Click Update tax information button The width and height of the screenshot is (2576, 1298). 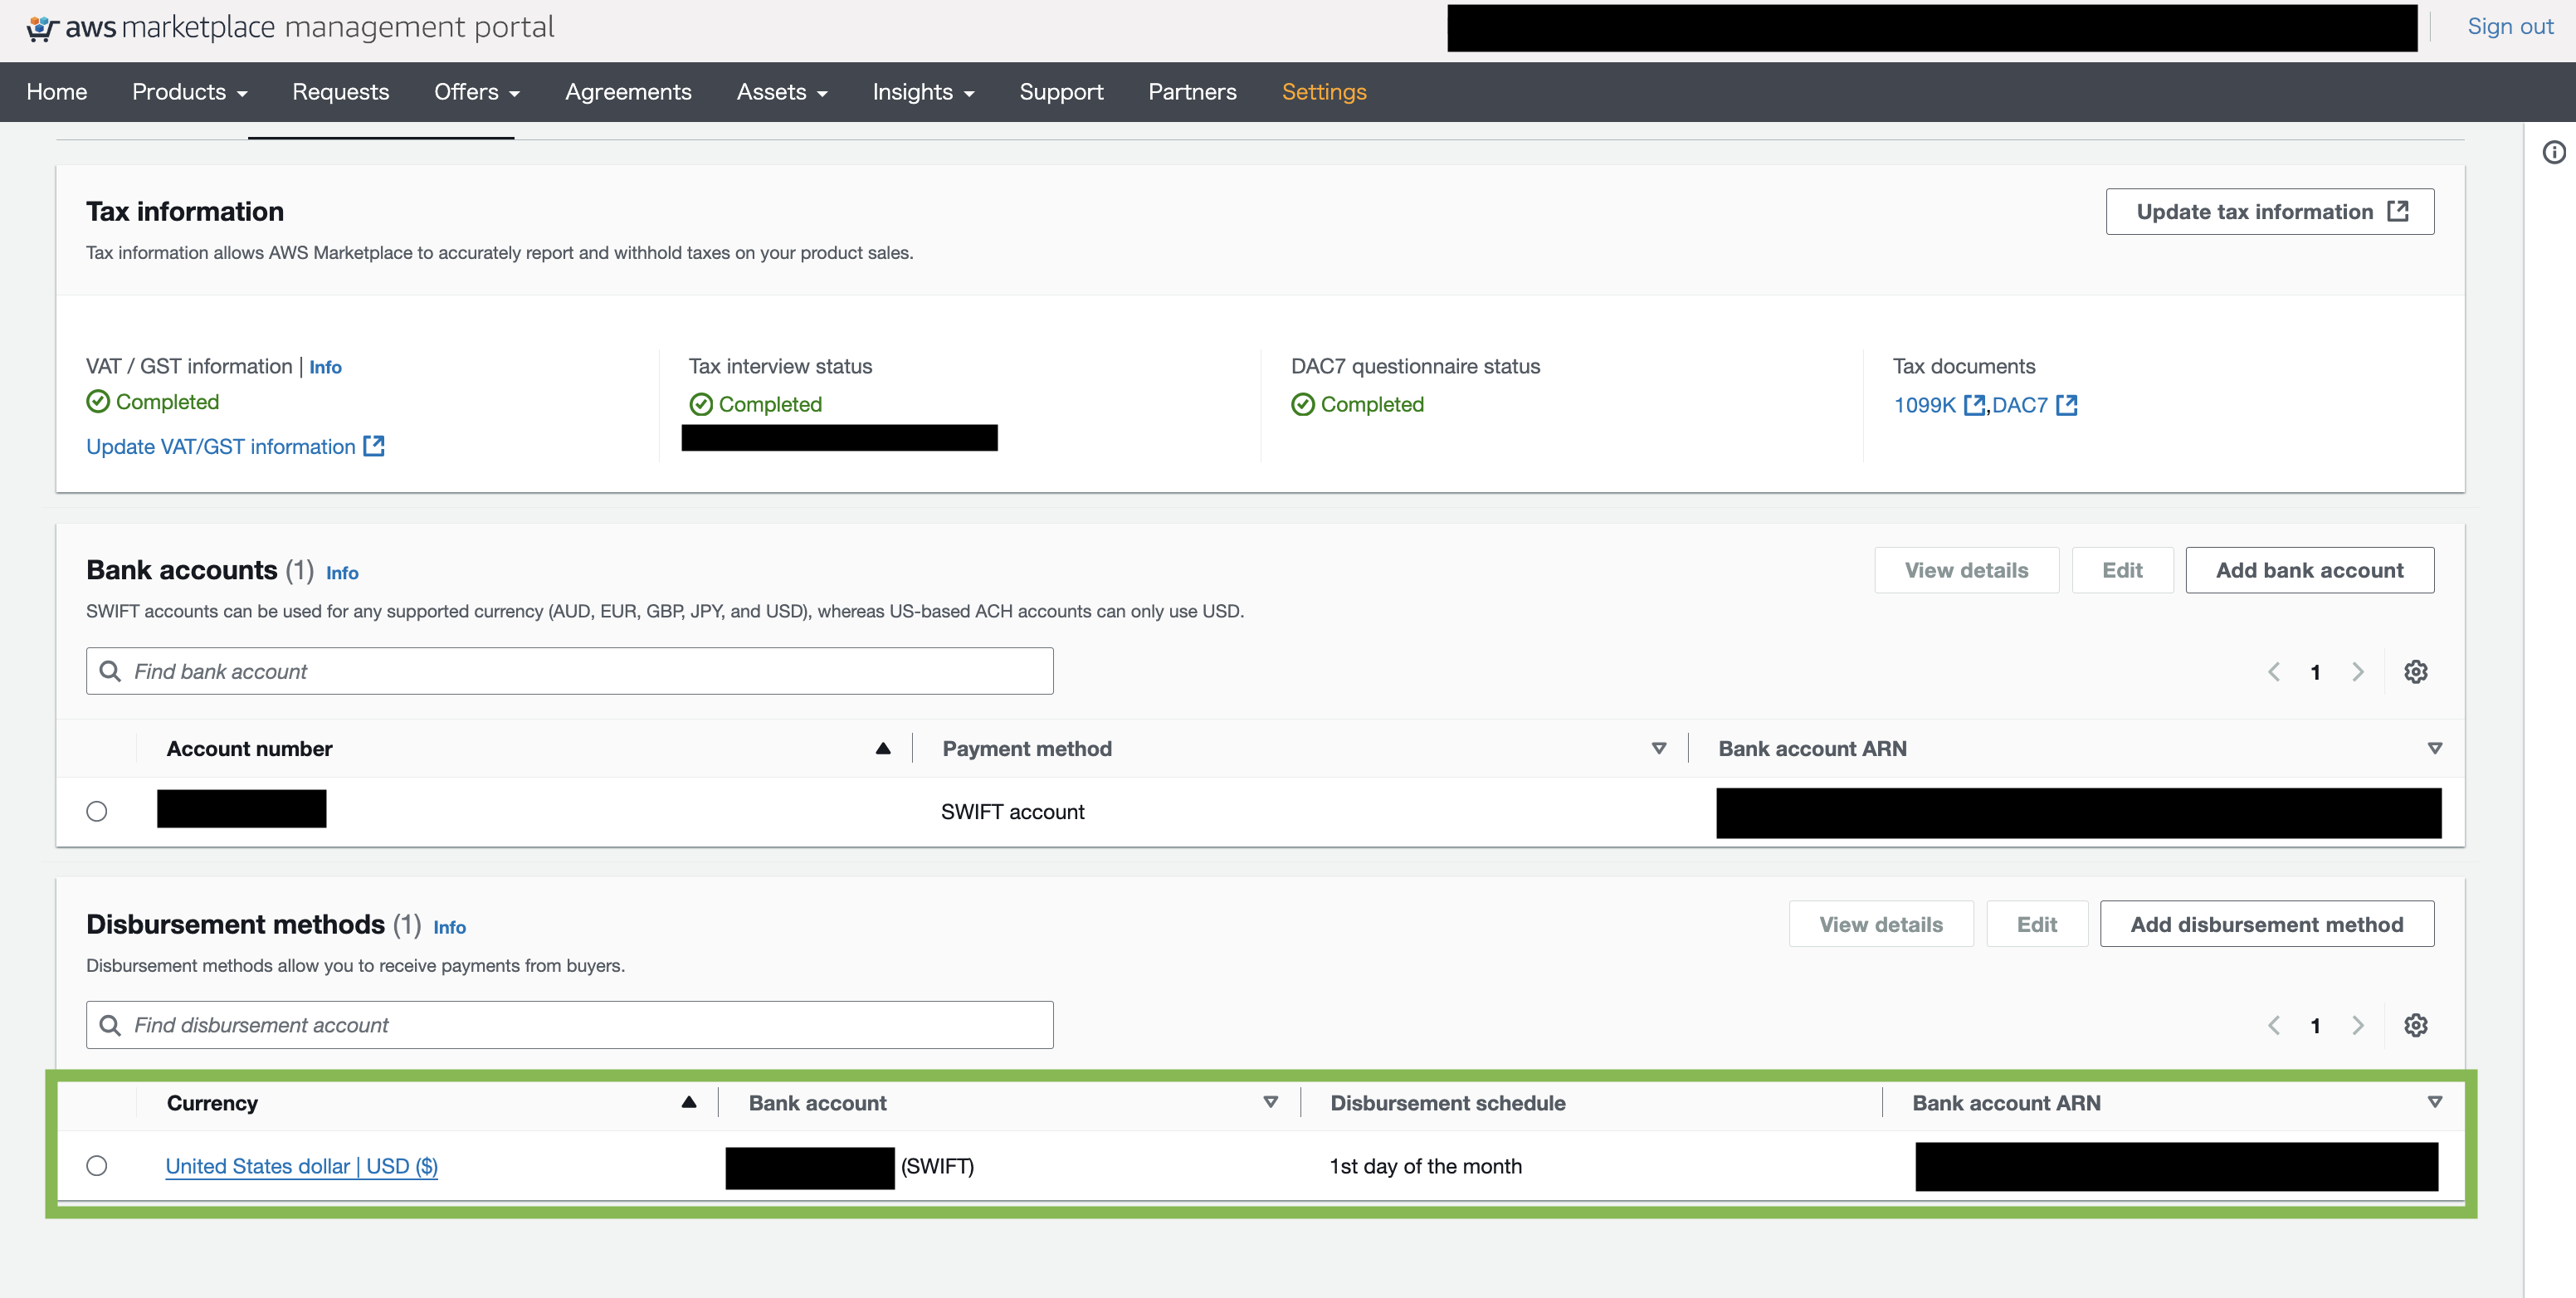[x=2270, y=211]
